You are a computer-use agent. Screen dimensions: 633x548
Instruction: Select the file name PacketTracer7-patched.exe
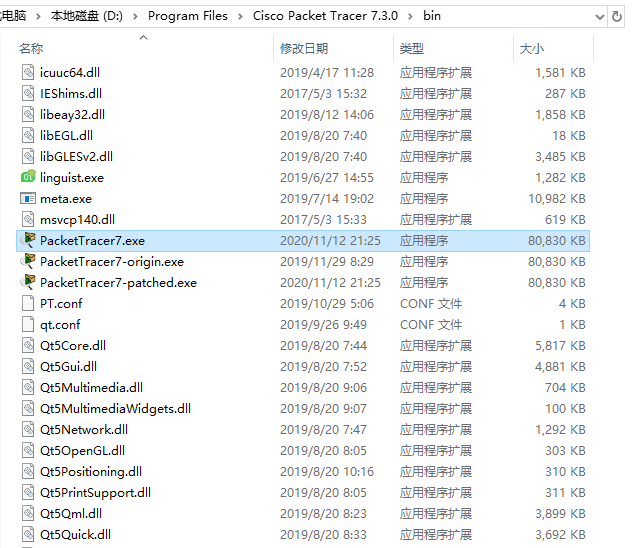[x=118, y=283]
